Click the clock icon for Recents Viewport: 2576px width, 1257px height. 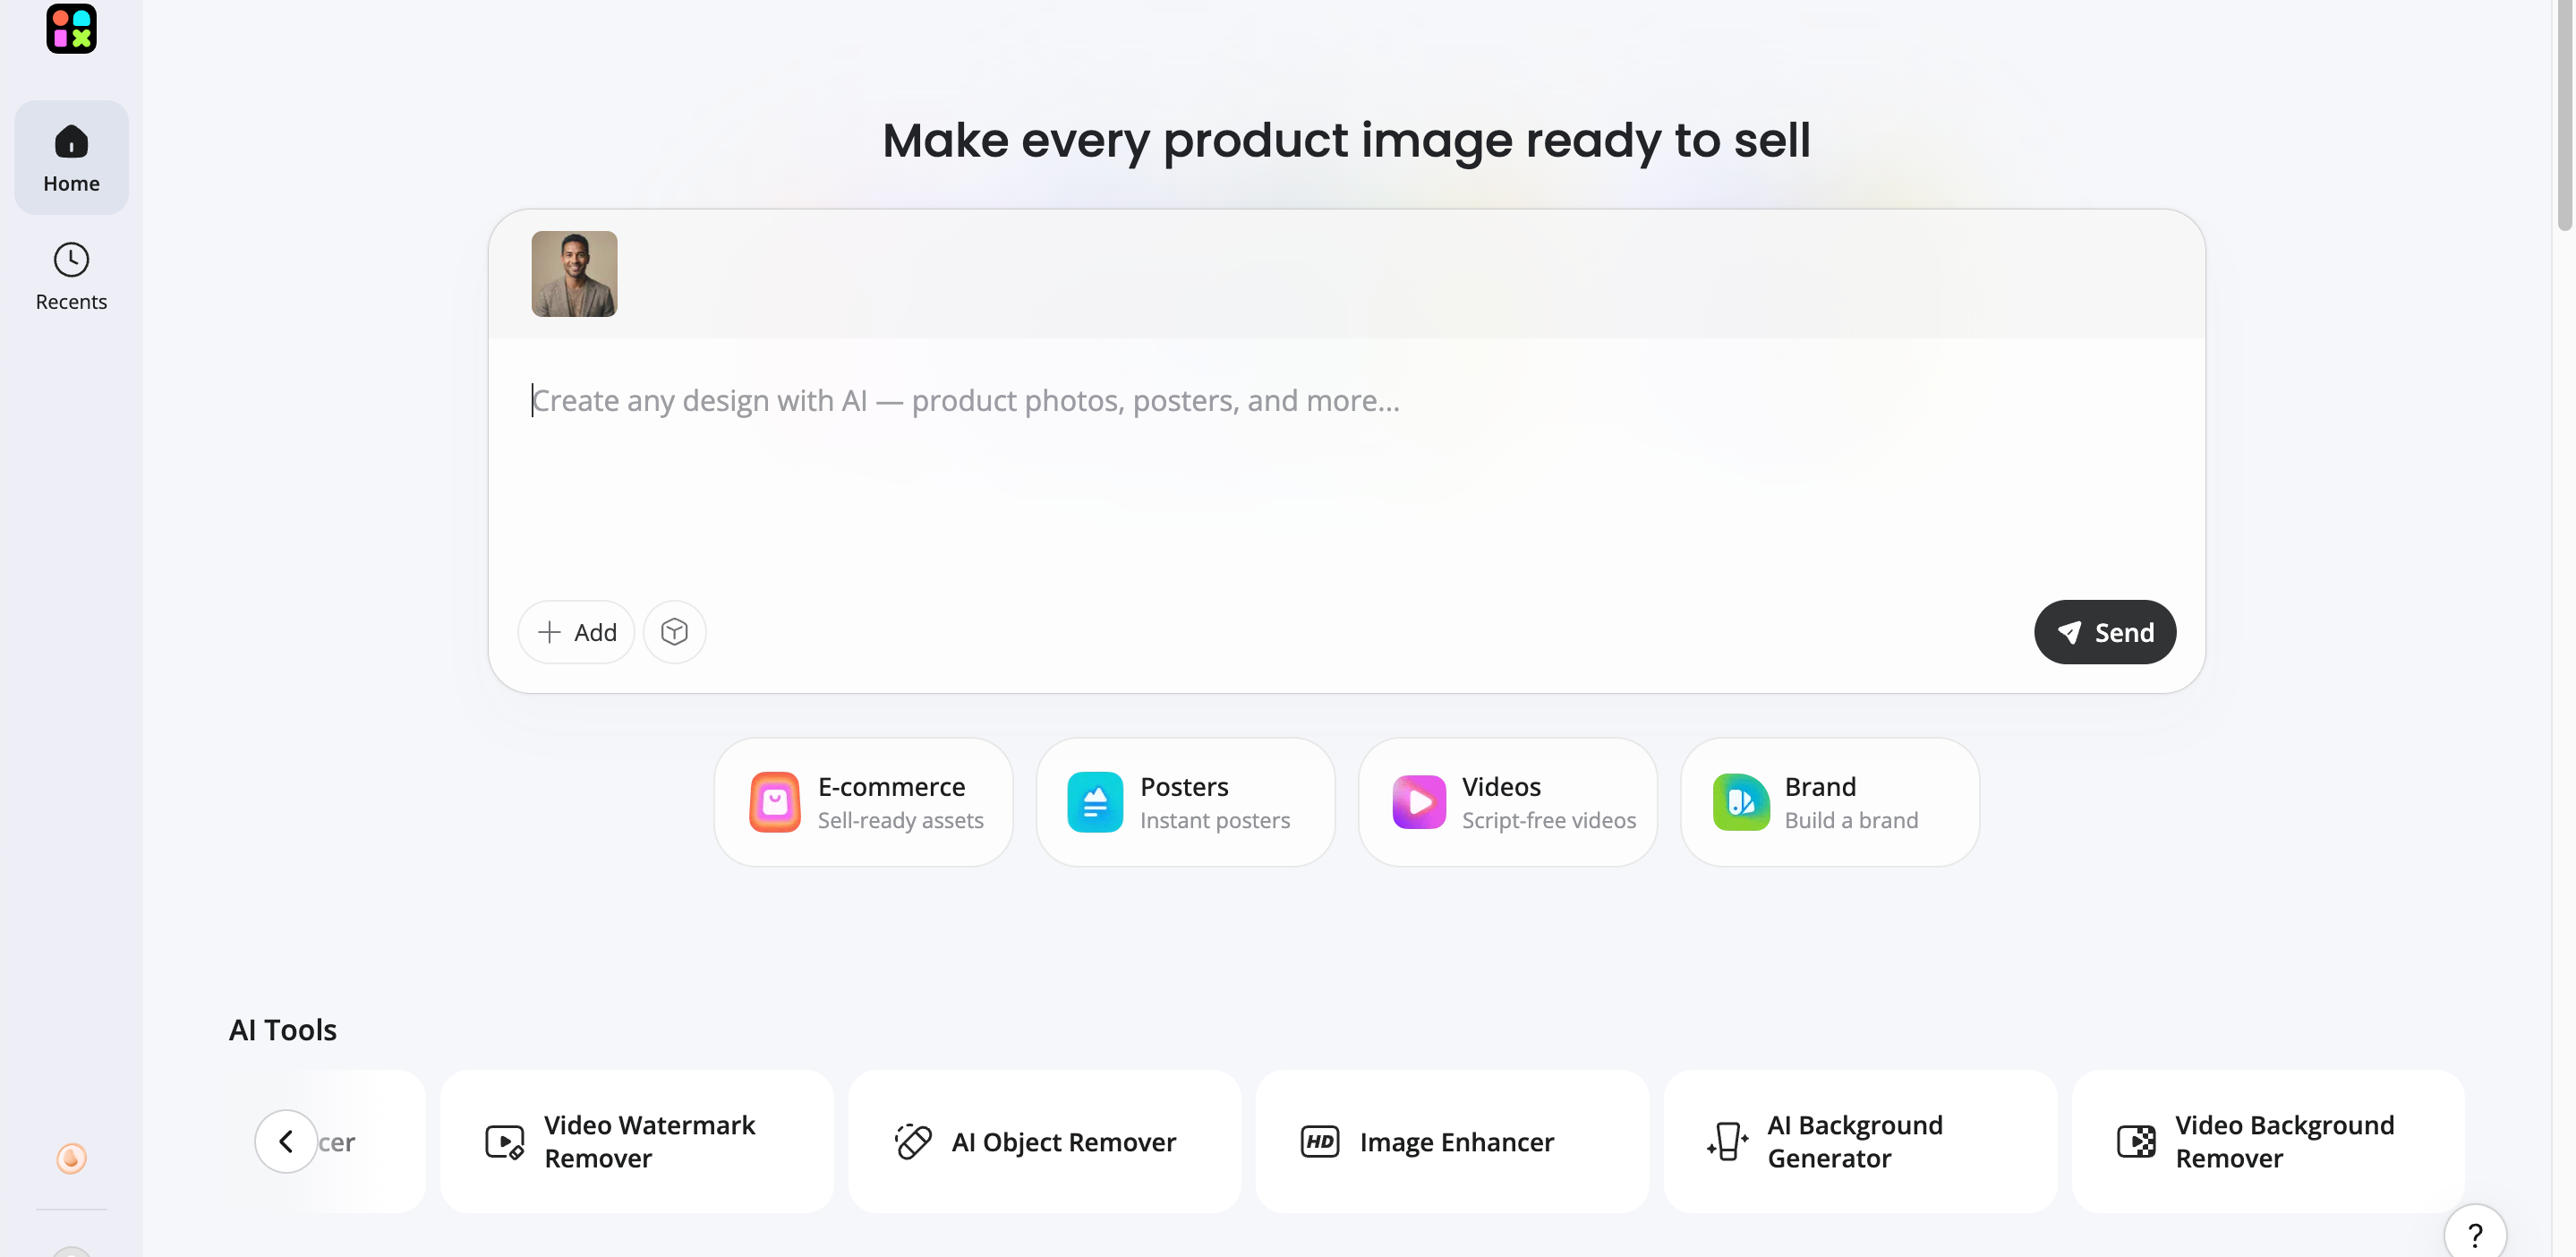(71, 260)
